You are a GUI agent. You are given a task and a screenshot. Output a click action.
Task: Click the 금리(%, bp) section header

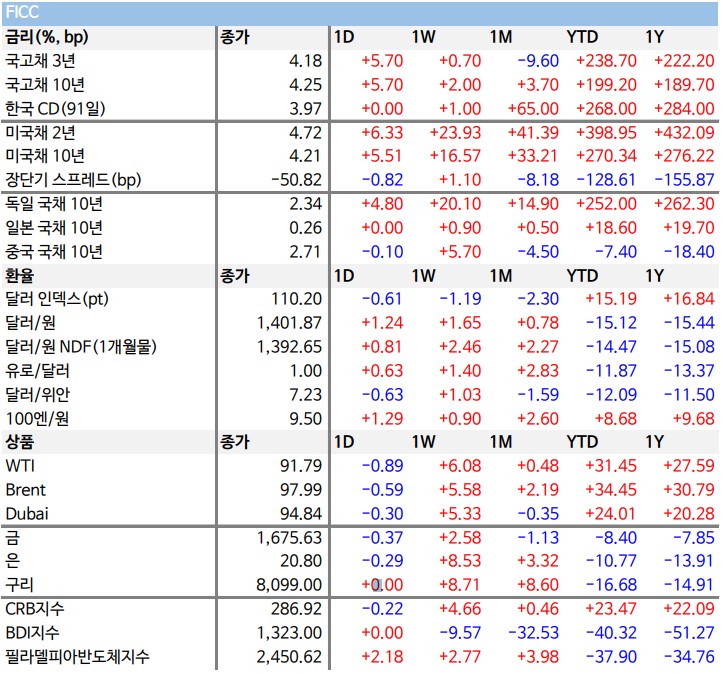click(47, 37)
